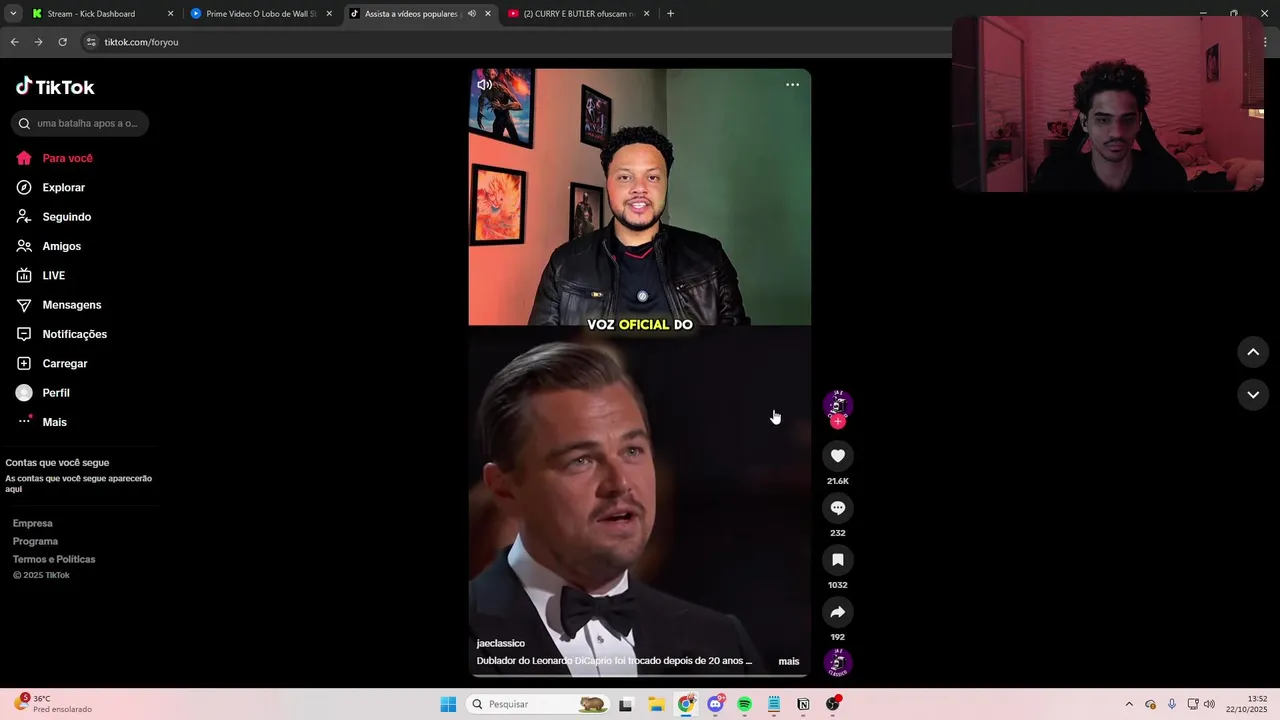Open the Explorar page
This screenshot has height=720, width=1280.
point(51,187)
